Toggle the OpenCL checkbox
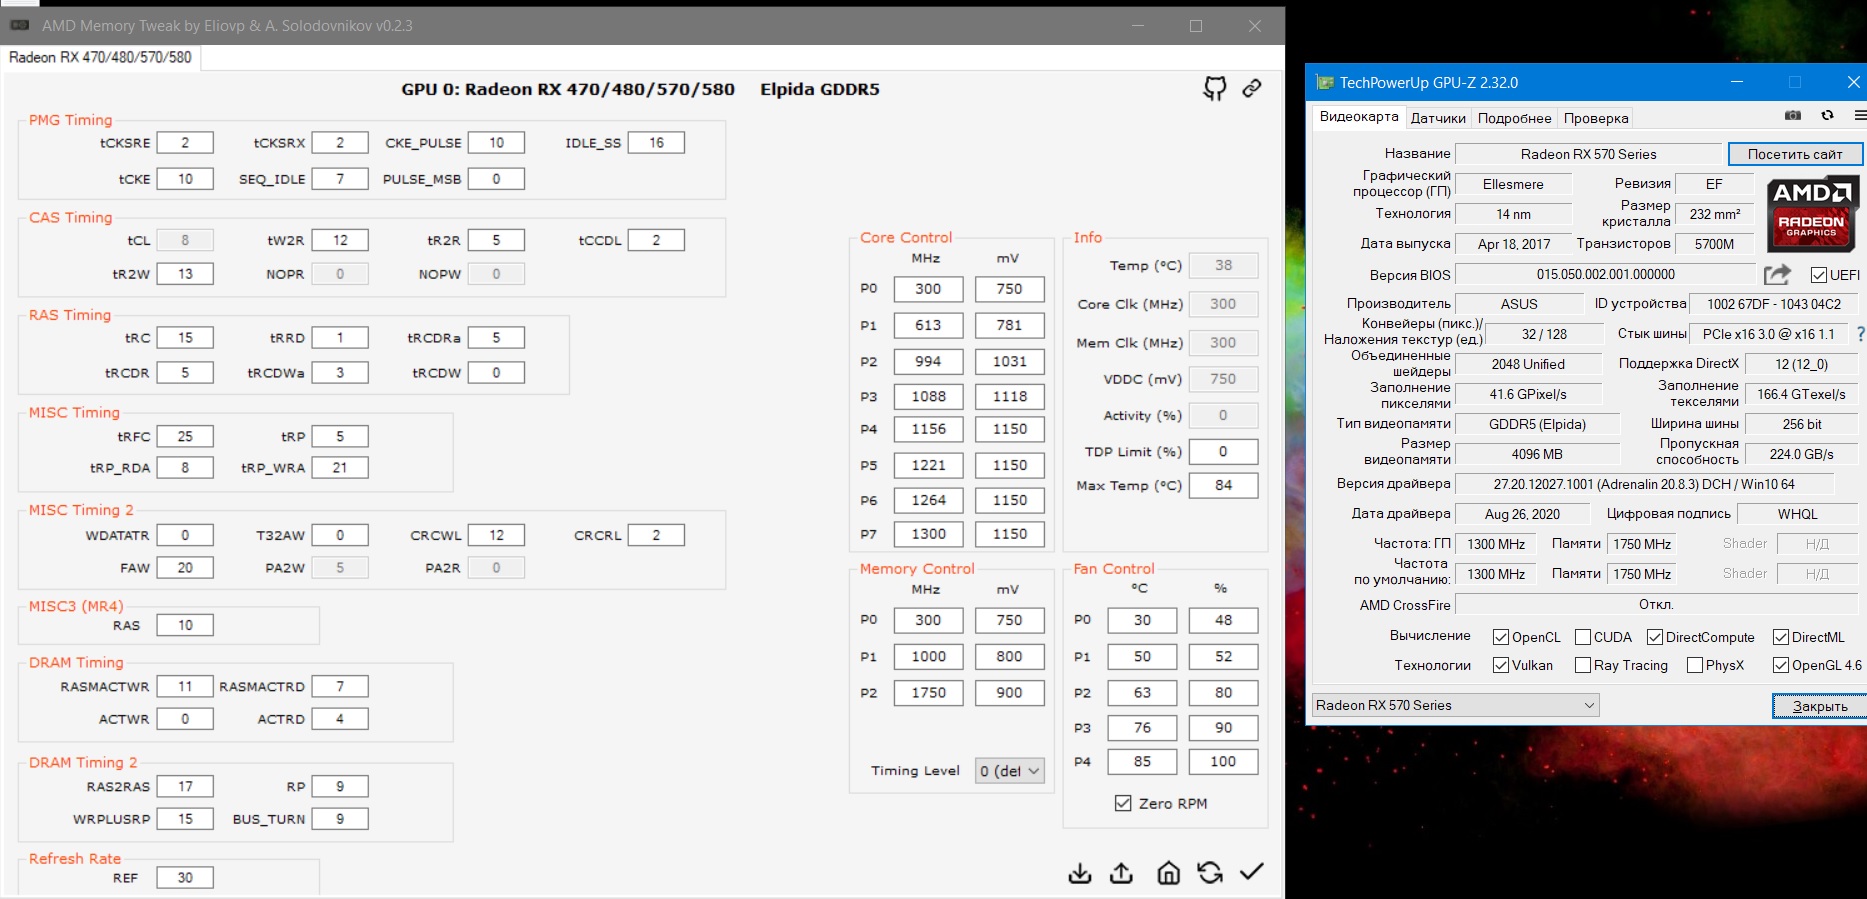 pos(1501,637)
